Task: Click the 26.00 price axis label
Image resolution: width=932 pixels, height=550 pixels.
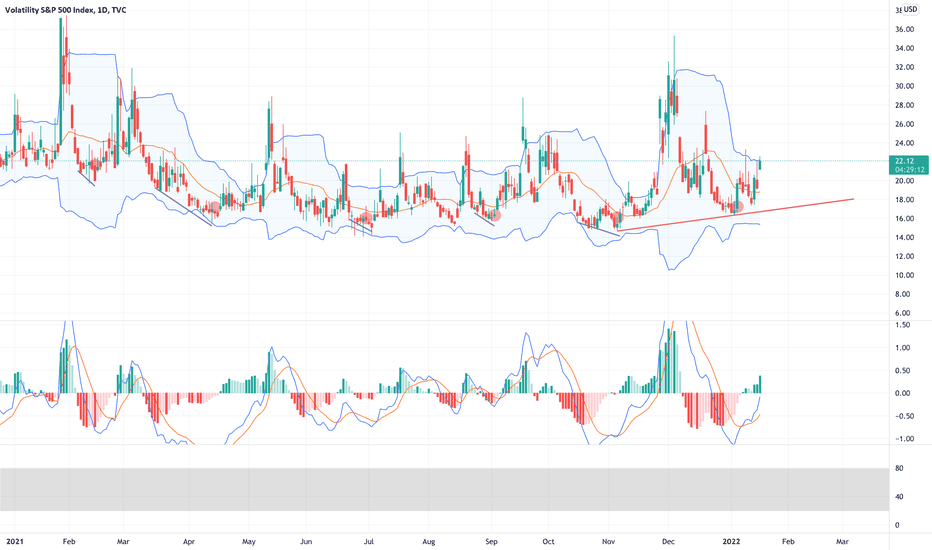Action: pos(904,124)
